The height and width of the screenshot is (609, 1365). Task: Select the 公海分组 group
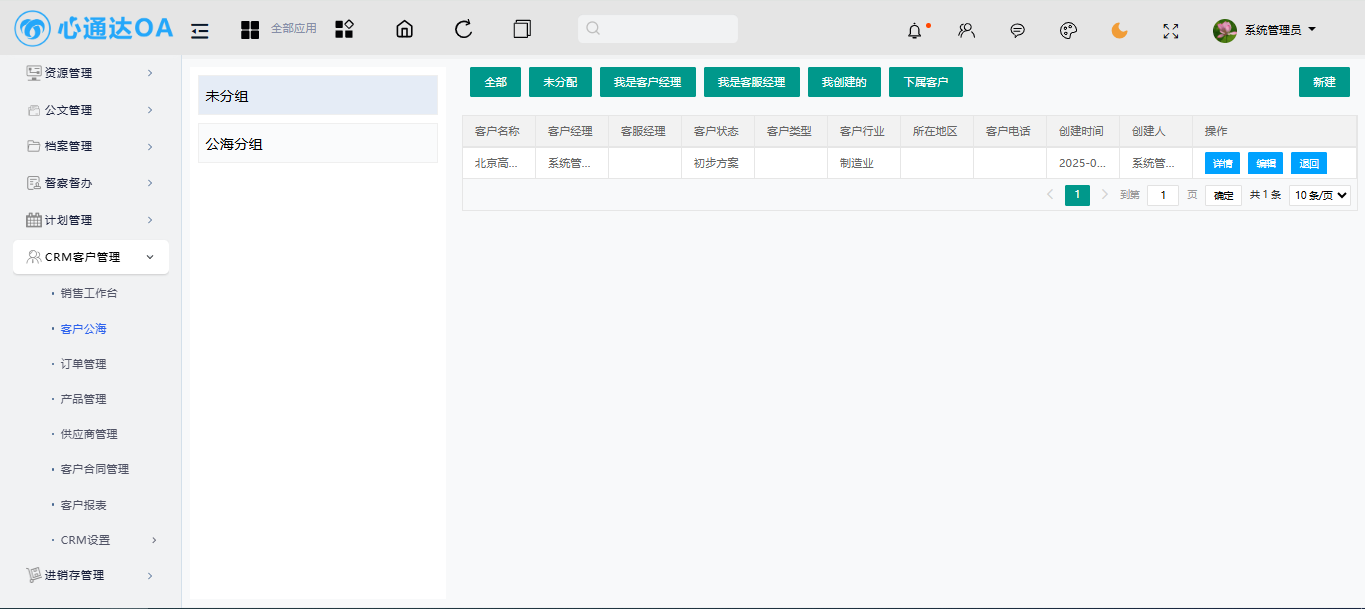coord(317,144)
